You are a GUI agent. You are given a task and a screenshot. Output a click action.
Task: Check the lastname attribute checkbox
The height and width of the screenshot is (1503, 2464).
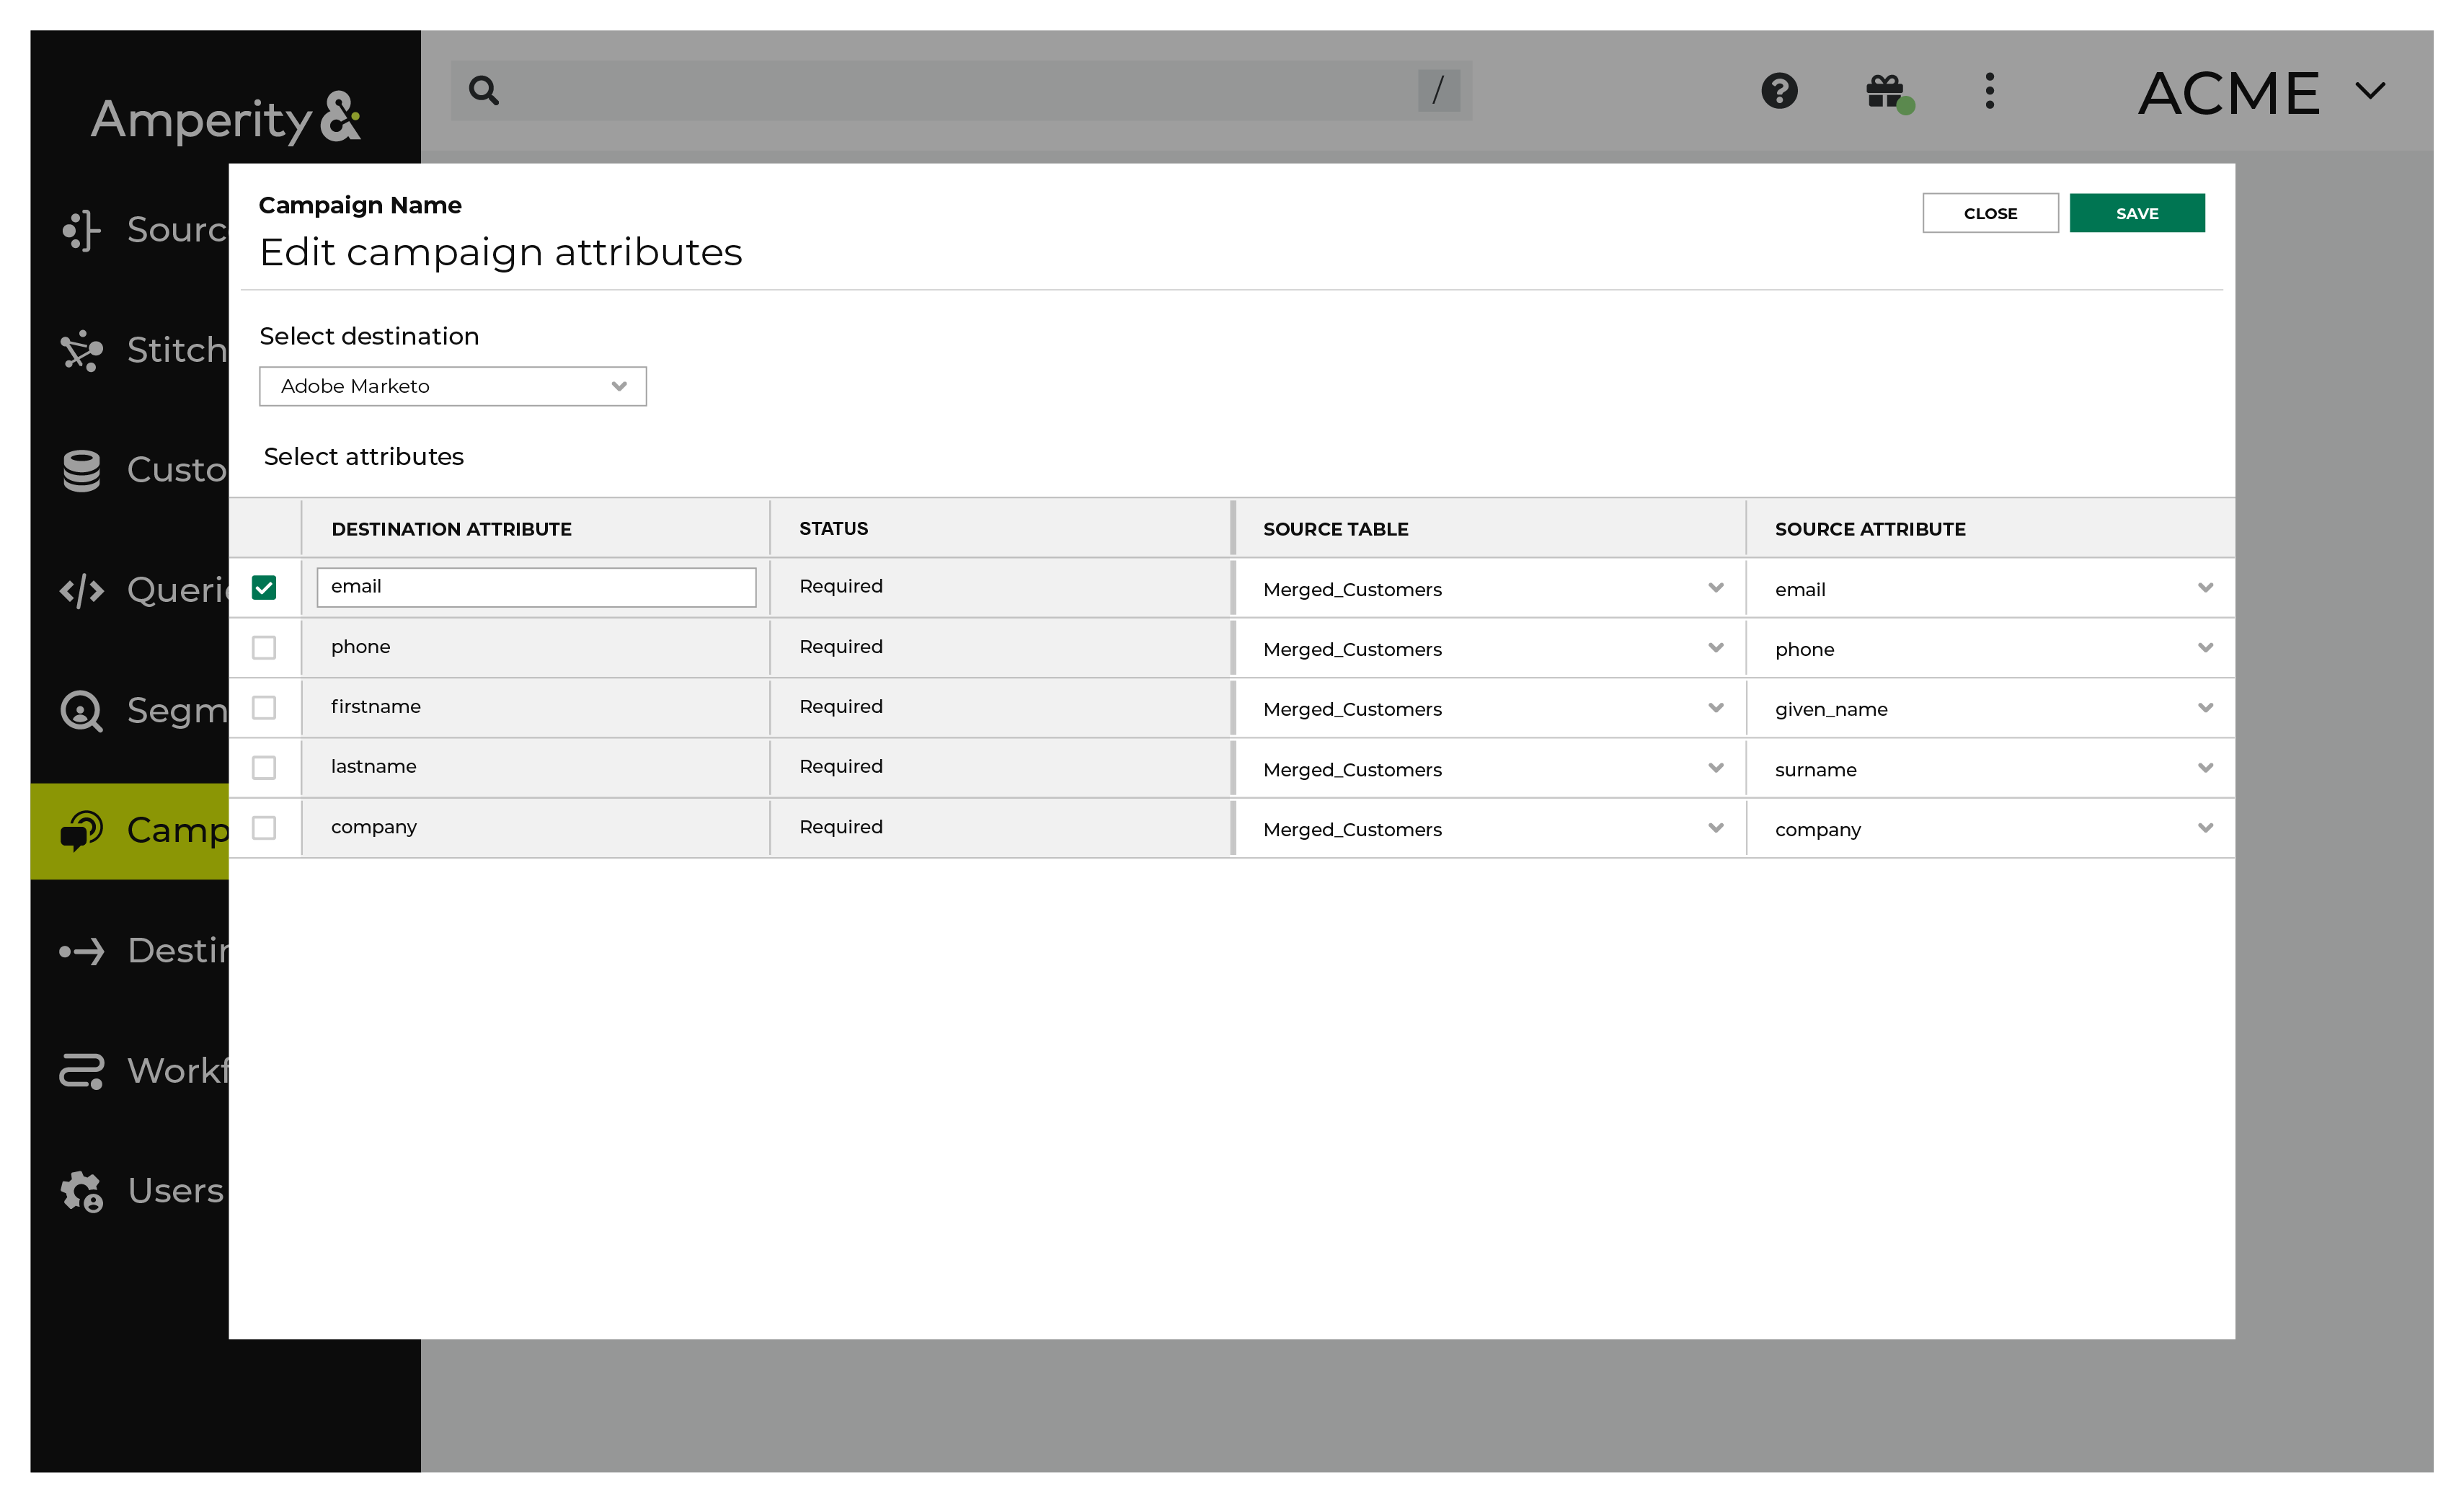pyautogui.click(x=264, y=767)
